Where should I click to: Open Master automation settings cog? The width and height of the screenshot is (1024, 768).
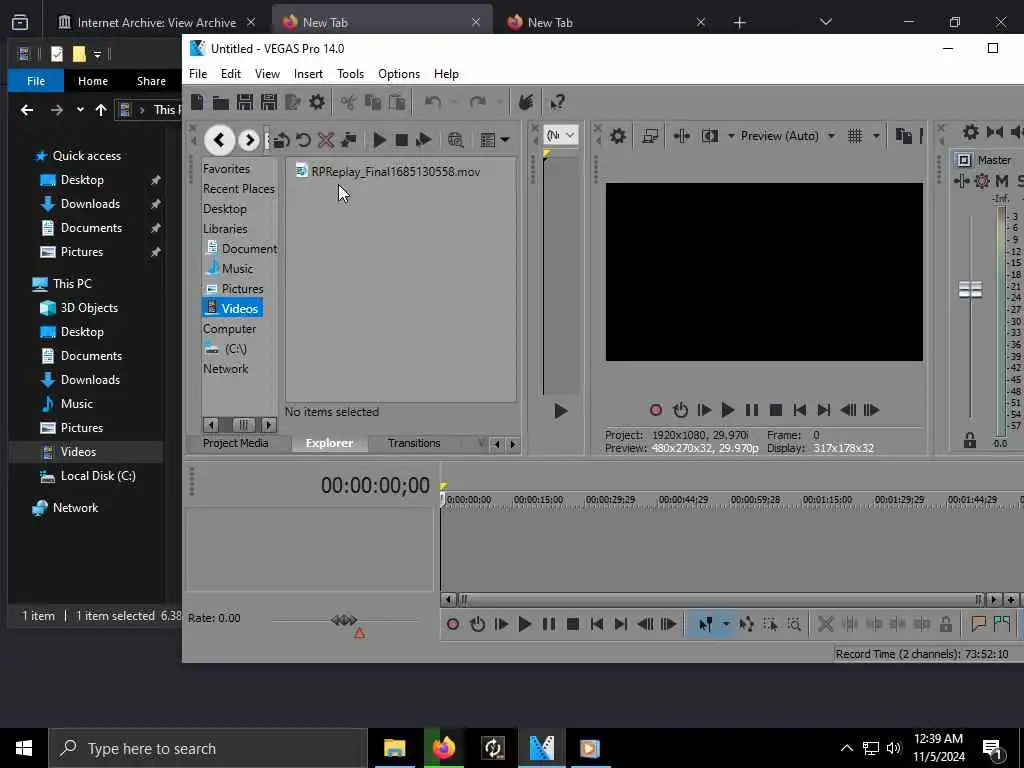[x=982, y=181]
